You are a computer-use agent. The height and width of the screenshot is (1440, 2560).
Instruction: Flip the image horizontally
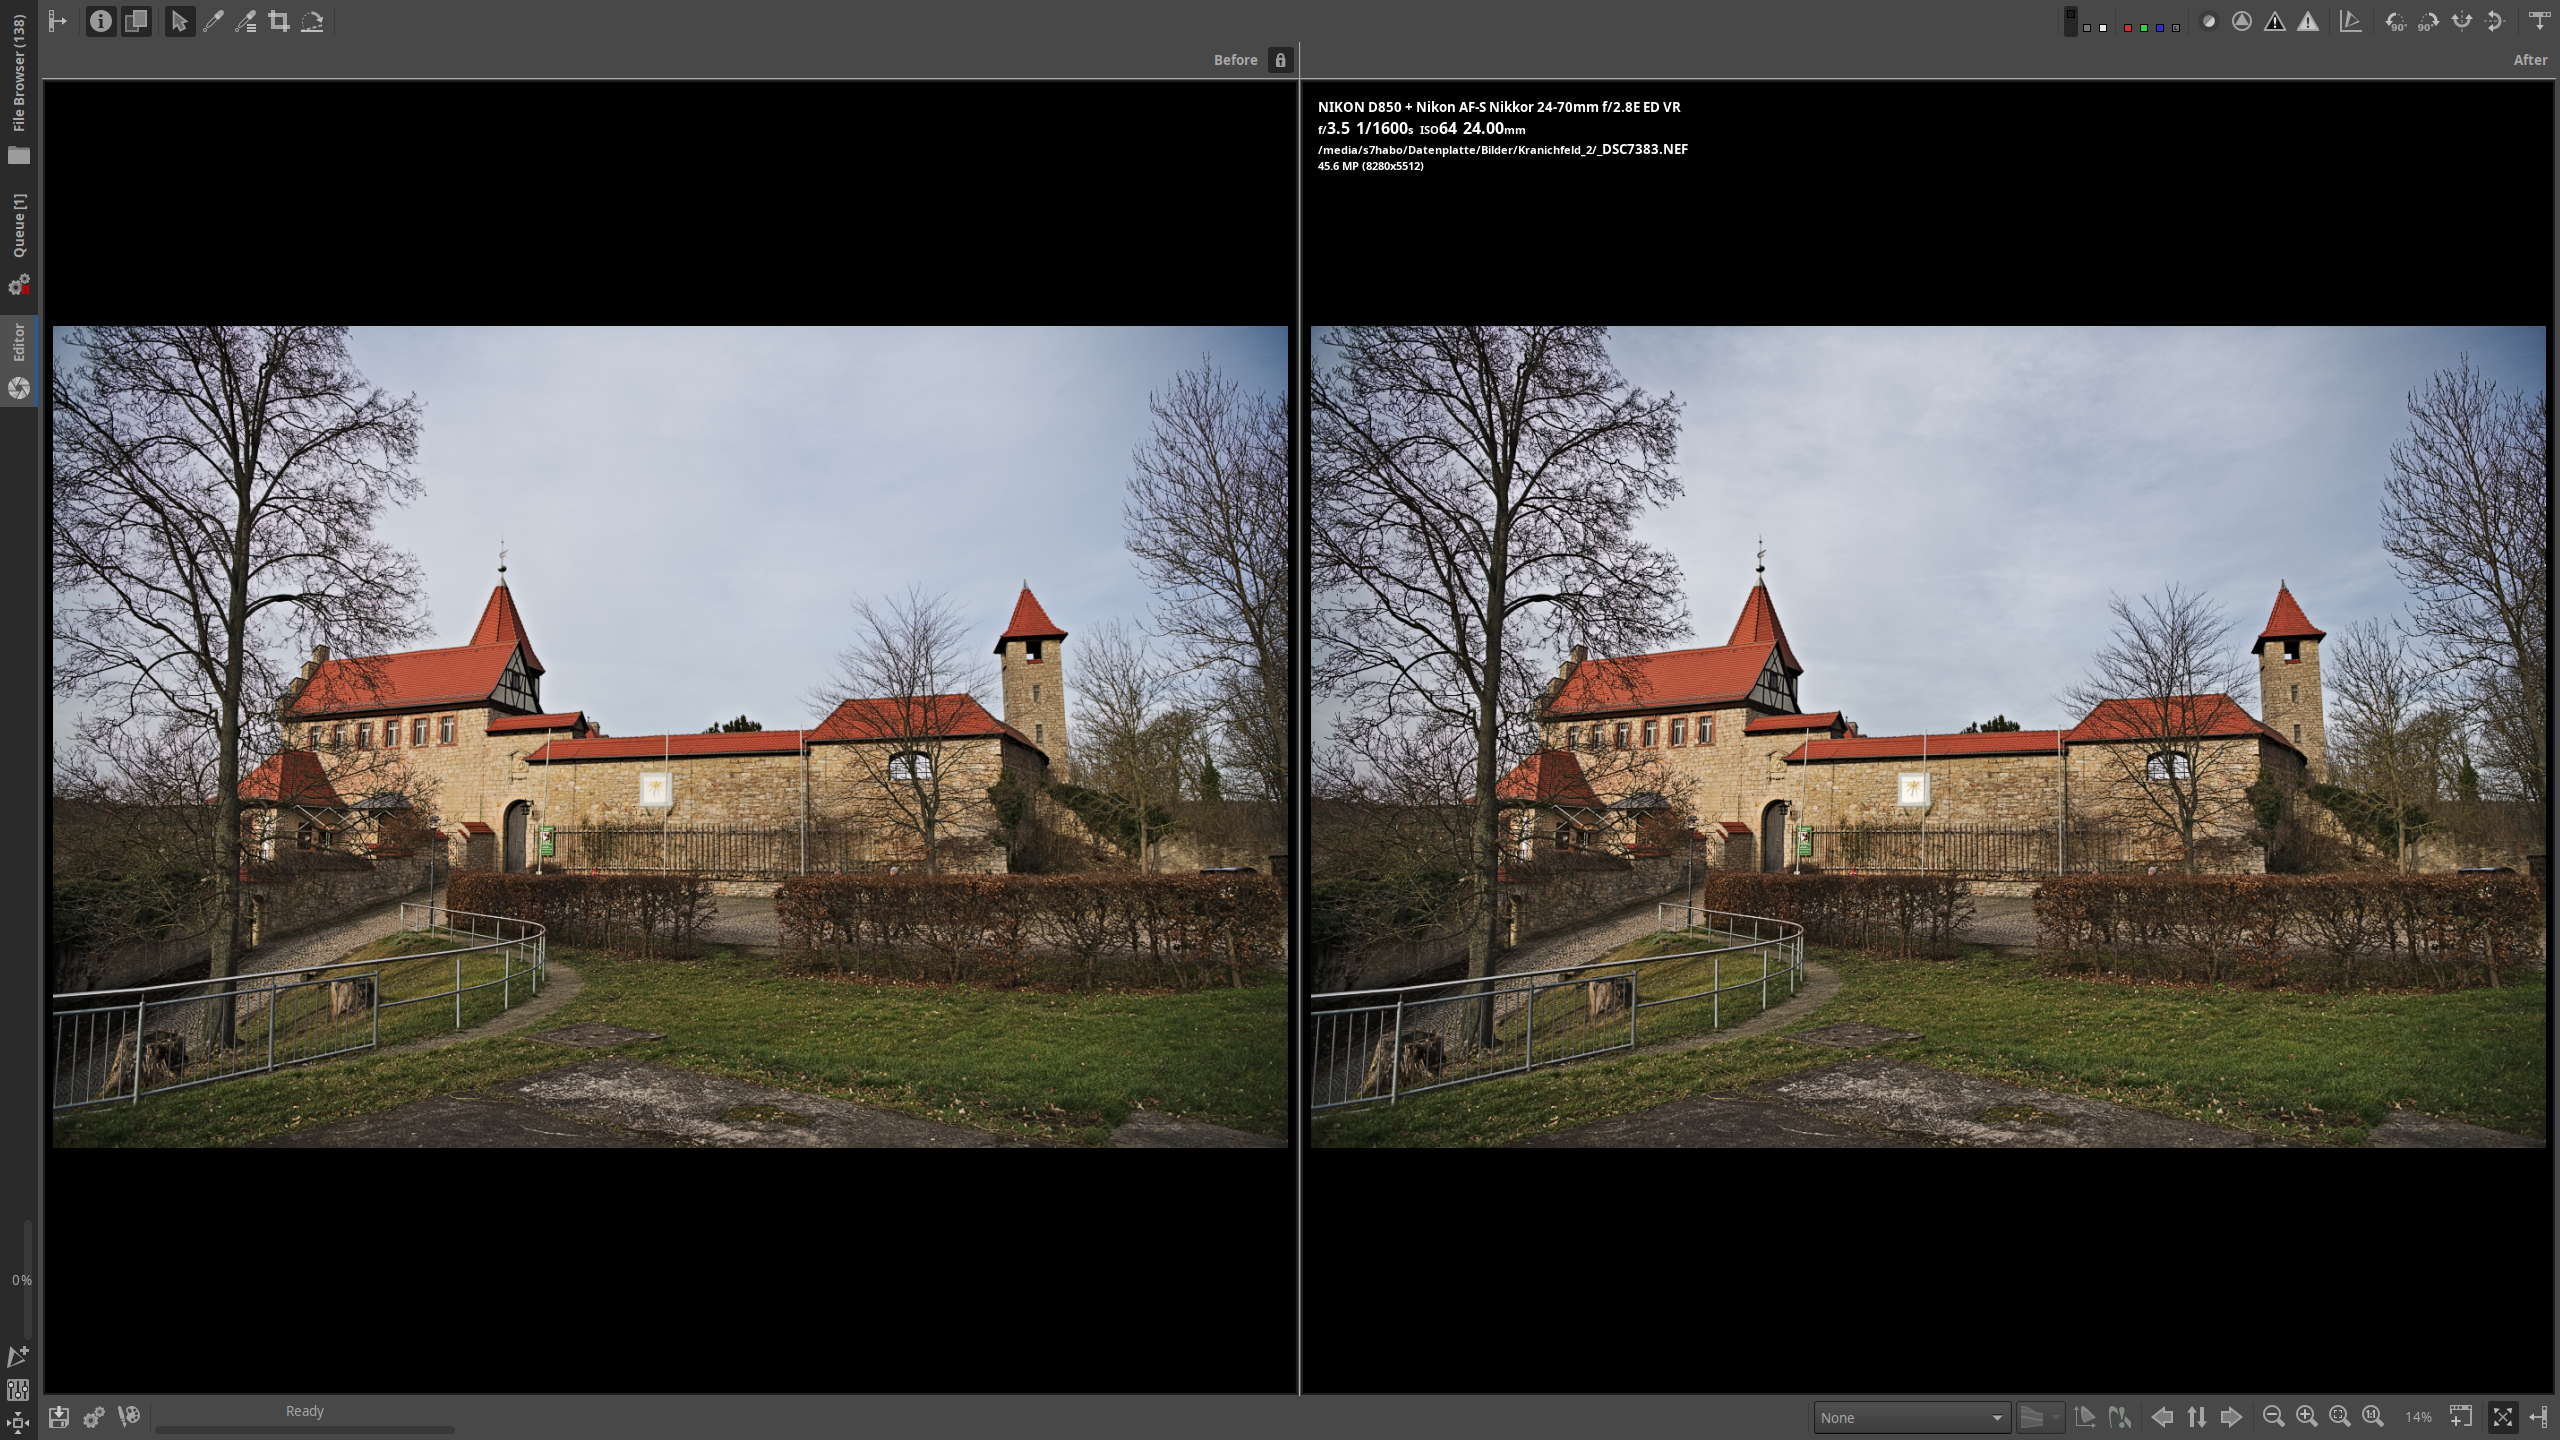point(2461,21)
